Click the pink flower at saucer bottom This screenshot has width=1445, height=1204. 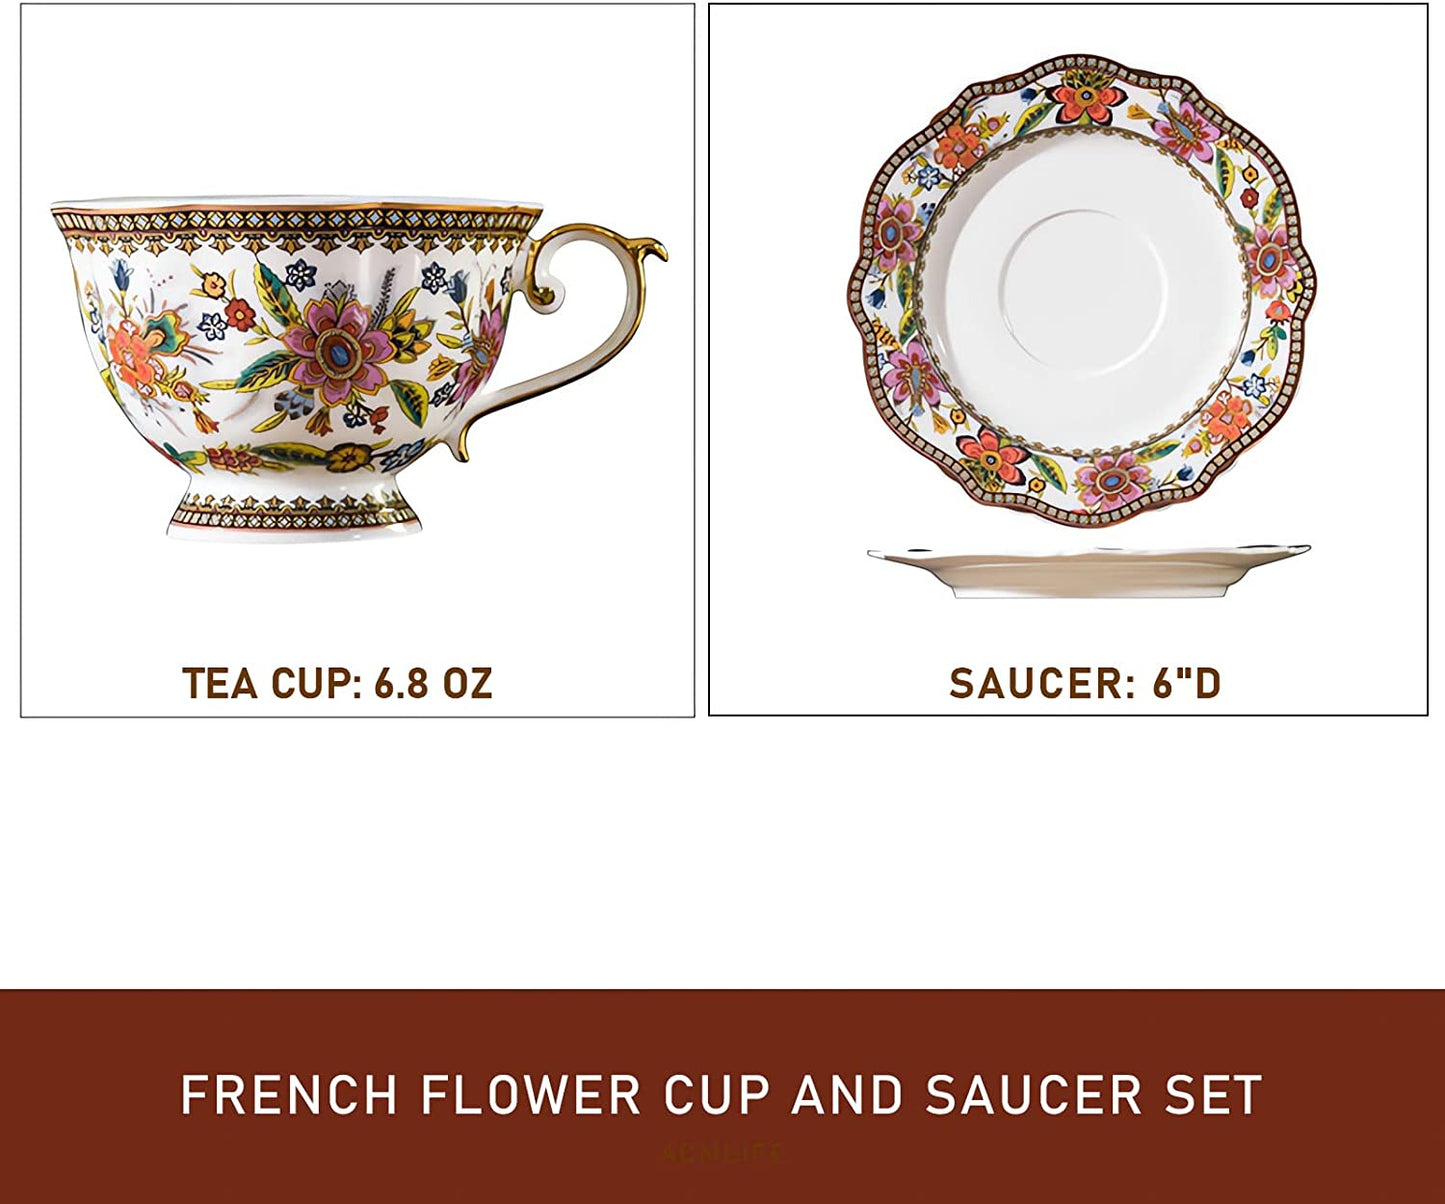(1111, 480)
